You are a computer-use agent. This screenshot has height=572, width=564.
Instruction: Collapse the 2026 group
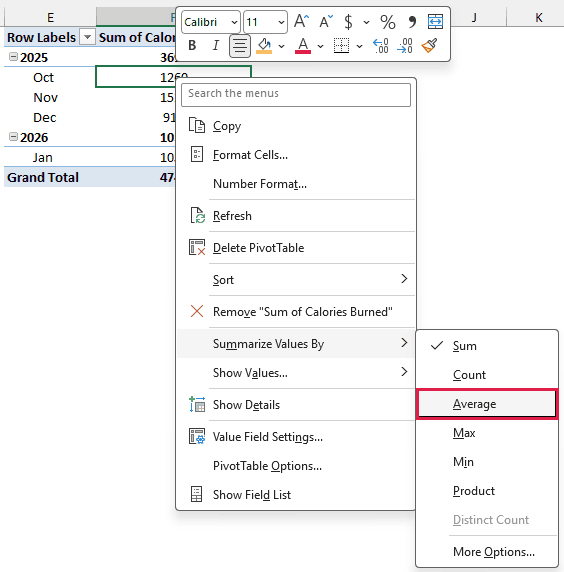13,136
